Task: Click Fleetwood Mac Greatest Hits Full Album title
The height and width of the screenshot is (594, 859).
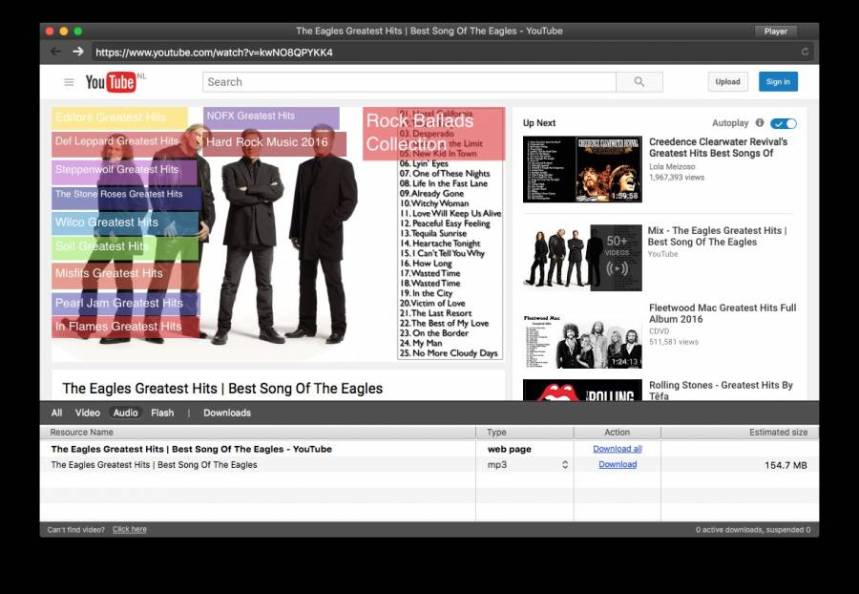Action: 722,313
